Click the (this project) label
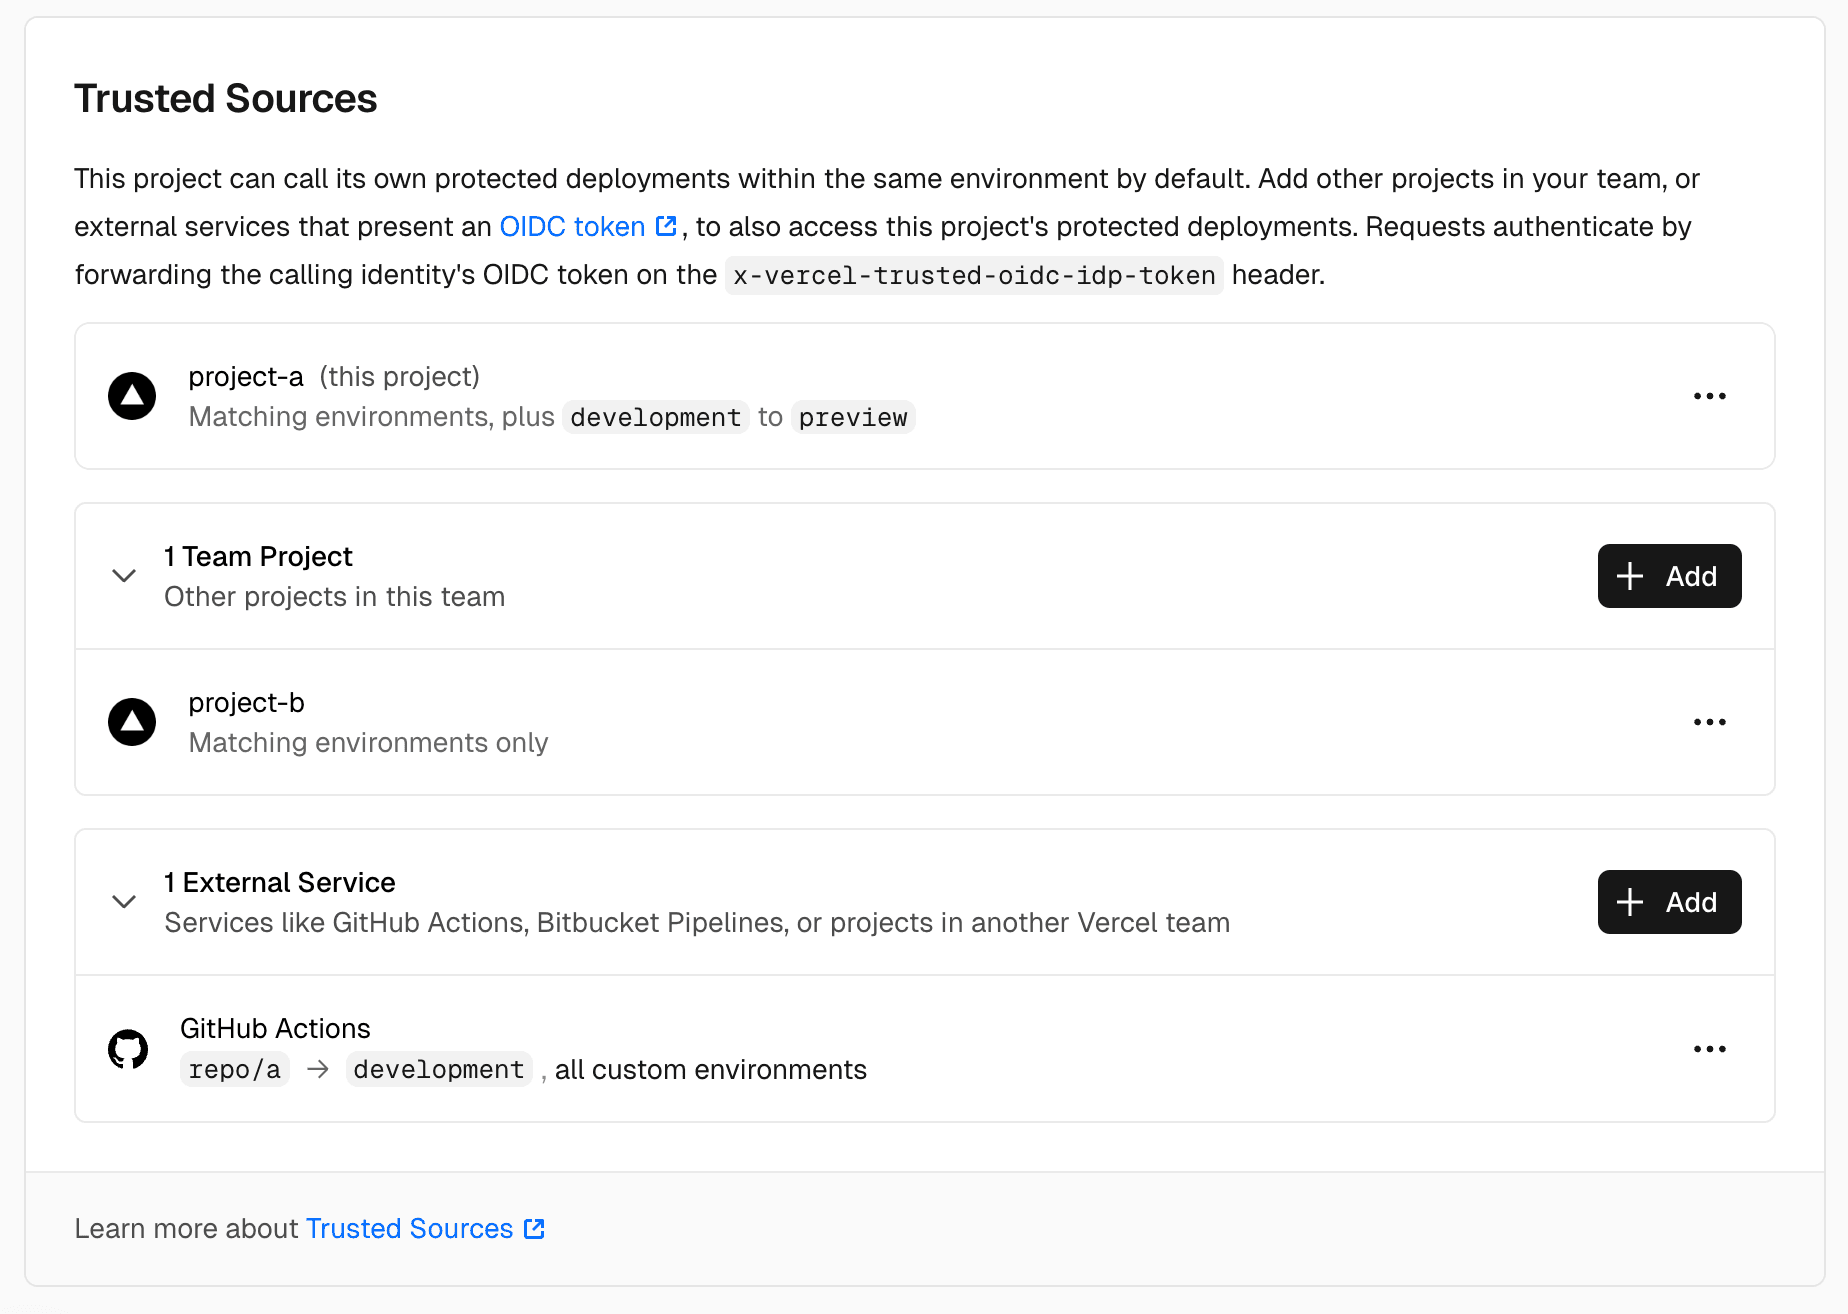The width and height of the screenshot is (1848, 1314). click(x=400, y=377)
